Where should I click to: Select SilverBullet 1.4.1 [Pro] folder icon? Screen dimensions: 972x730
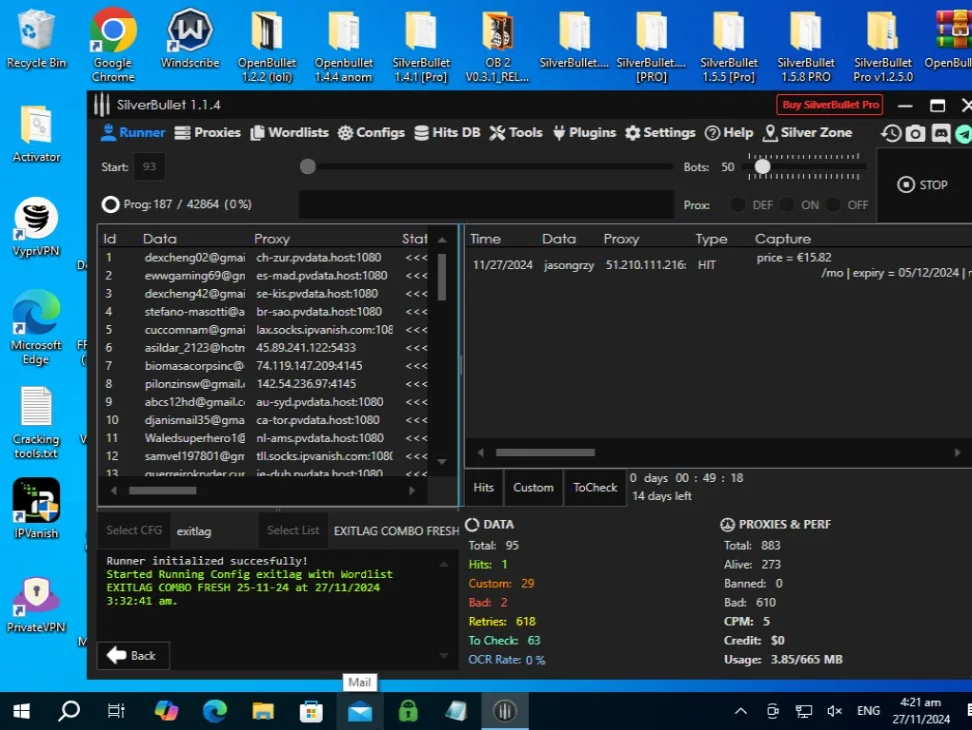coord(421,47)
